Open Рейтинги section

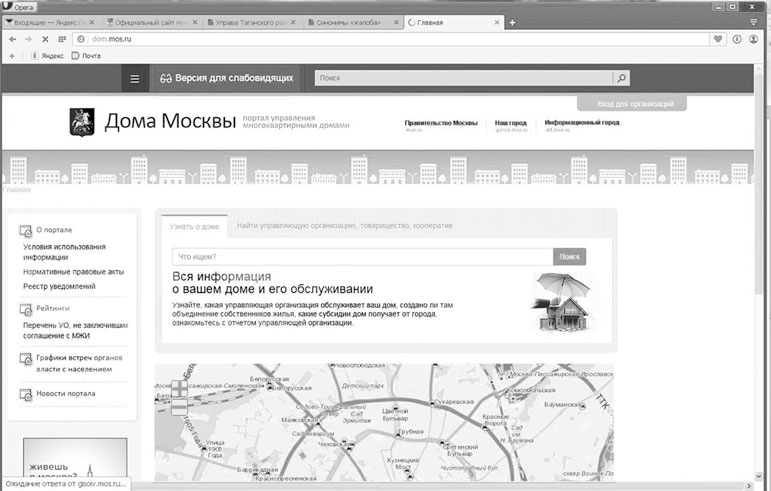(53, 308)
